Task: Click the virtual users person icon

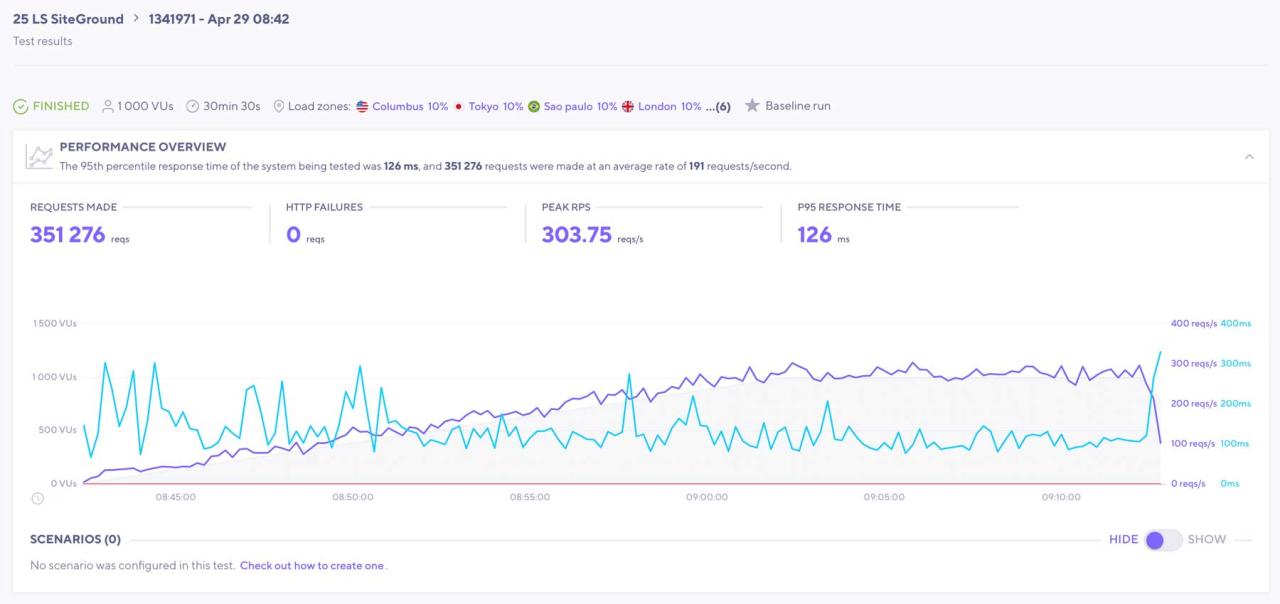Action: click(x=108, y=106)
